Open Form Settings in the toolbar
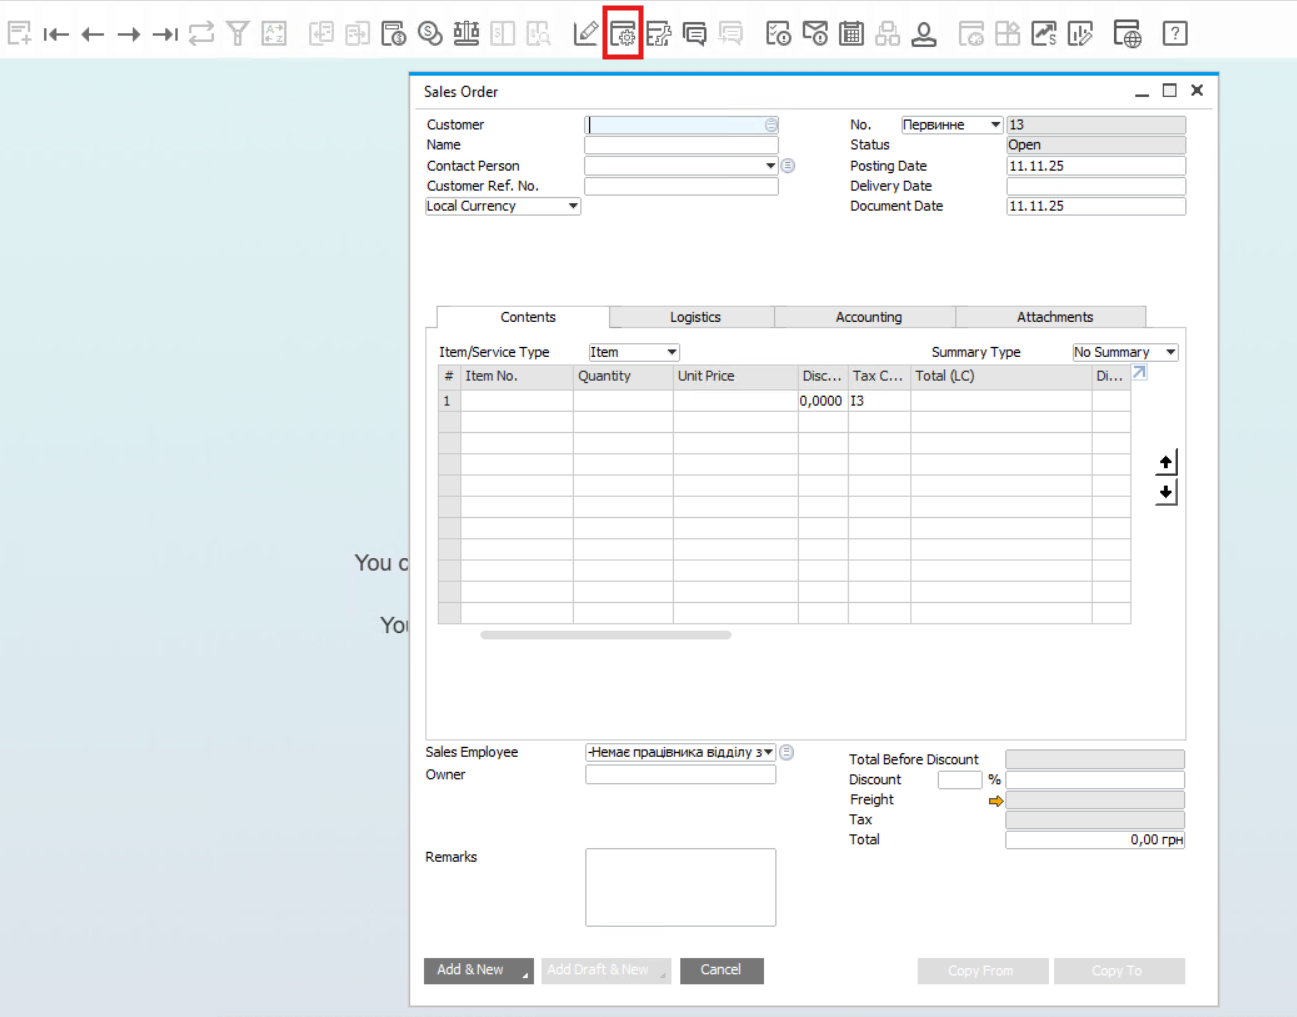Screen dimensions: 1297x1017 [x=623, y=34]
